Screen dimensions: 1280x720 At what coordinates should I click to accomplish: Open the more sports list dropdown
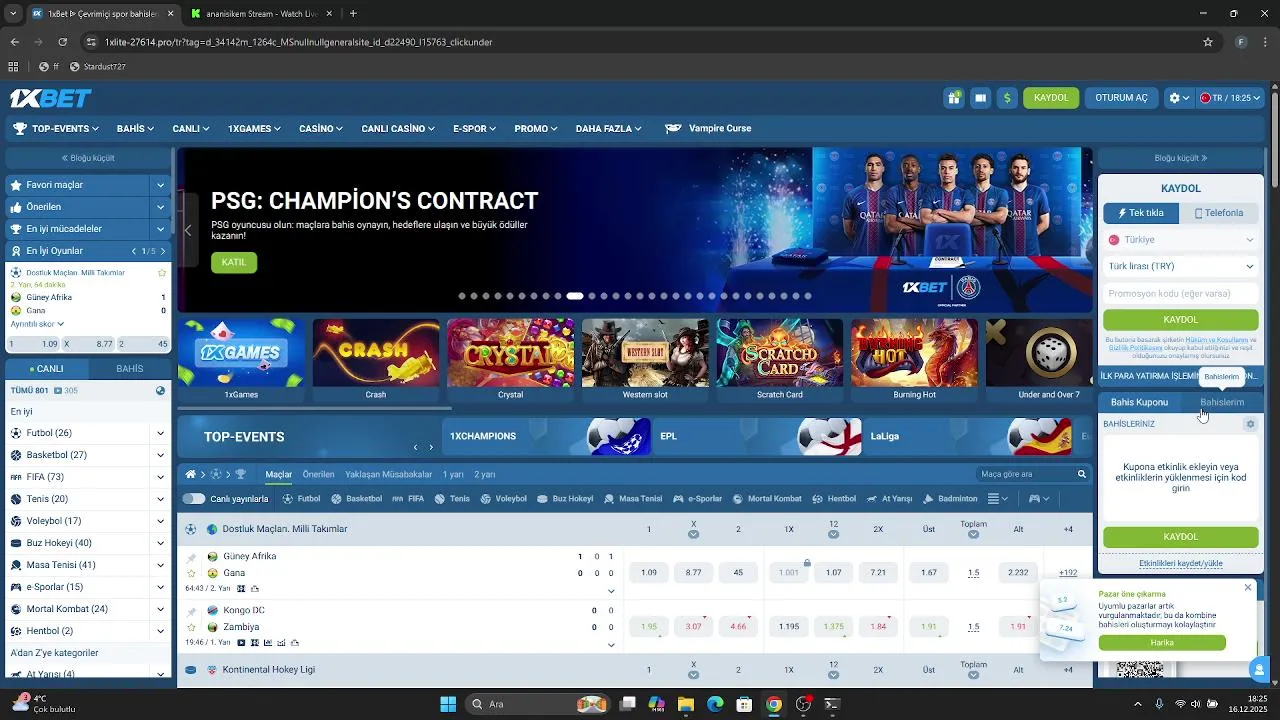(x=998, y=499)
